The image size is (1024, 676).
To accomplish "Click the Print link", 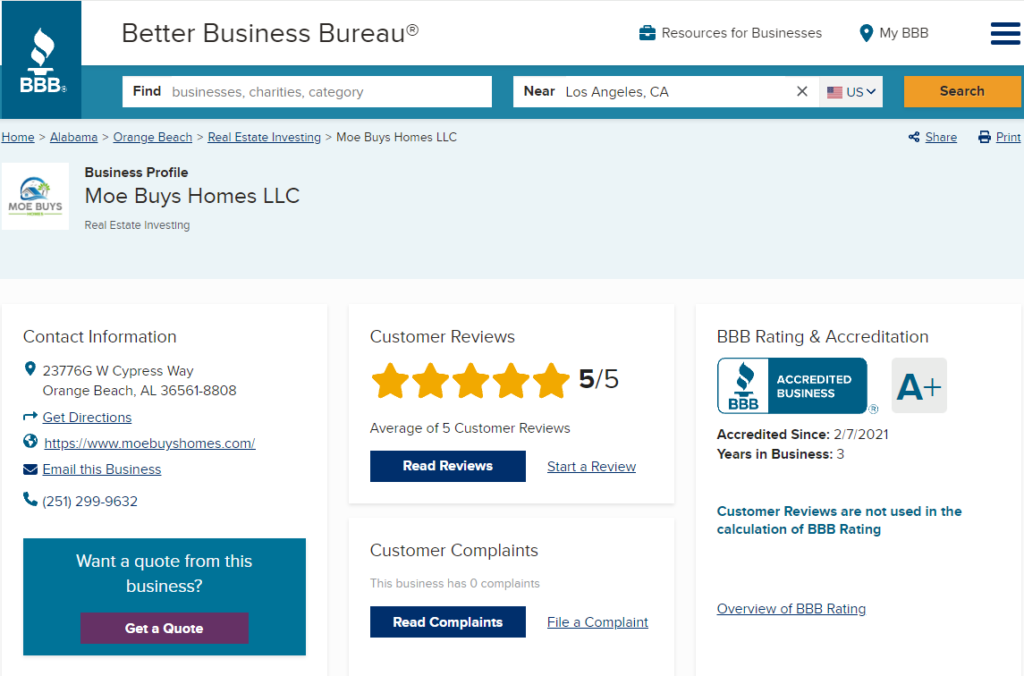I will [1008, 137].
